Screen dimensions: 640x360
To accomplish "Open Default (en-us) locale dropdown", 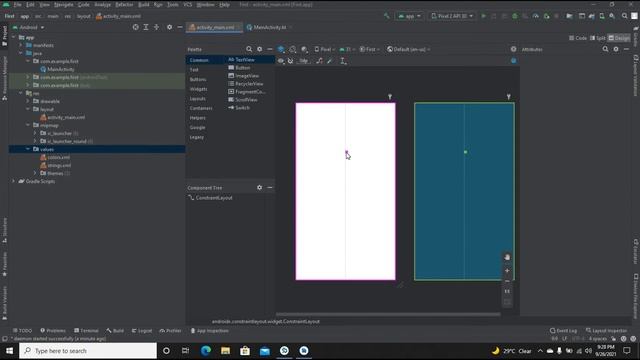I will [408, 49].
